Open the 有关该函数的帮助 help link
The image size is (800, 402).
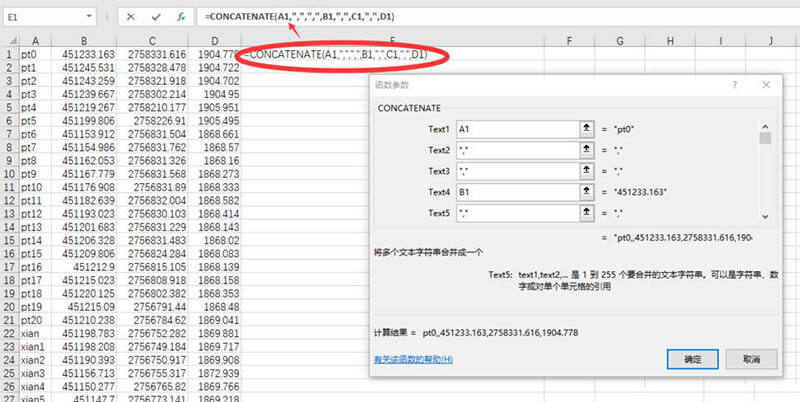413,360
